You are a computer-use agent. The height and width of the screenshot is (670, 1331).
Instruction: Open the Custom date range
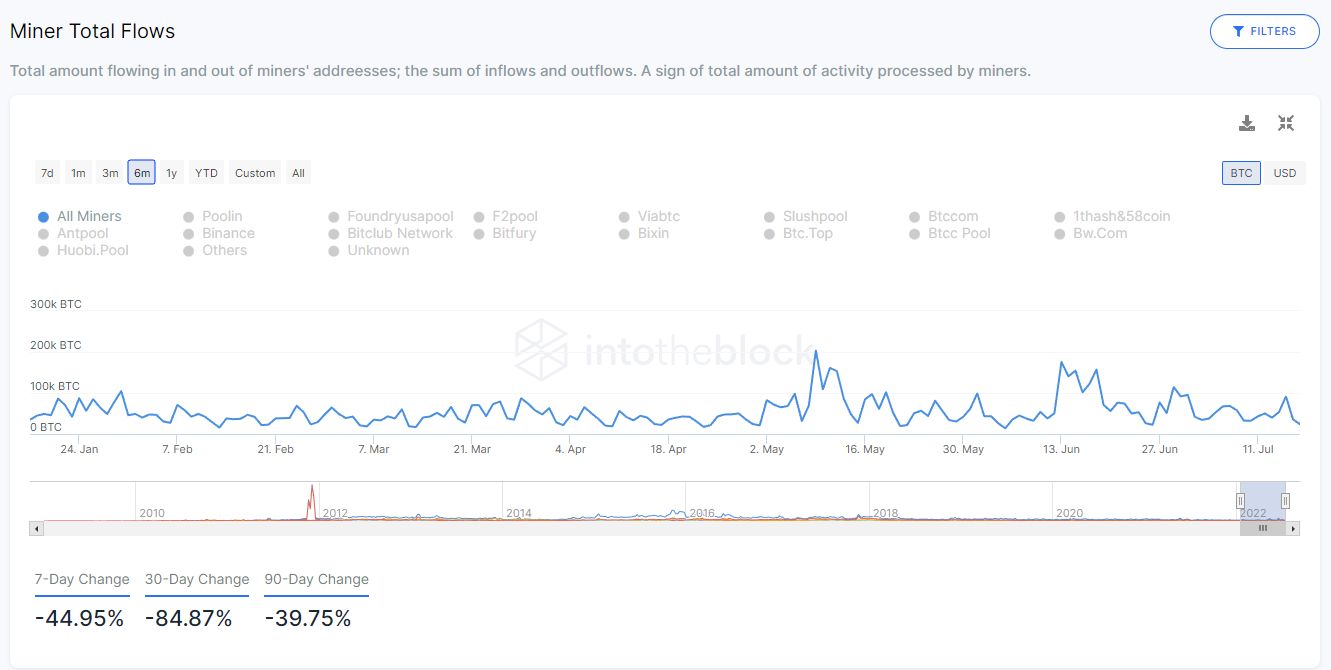[x=255, y=173]
